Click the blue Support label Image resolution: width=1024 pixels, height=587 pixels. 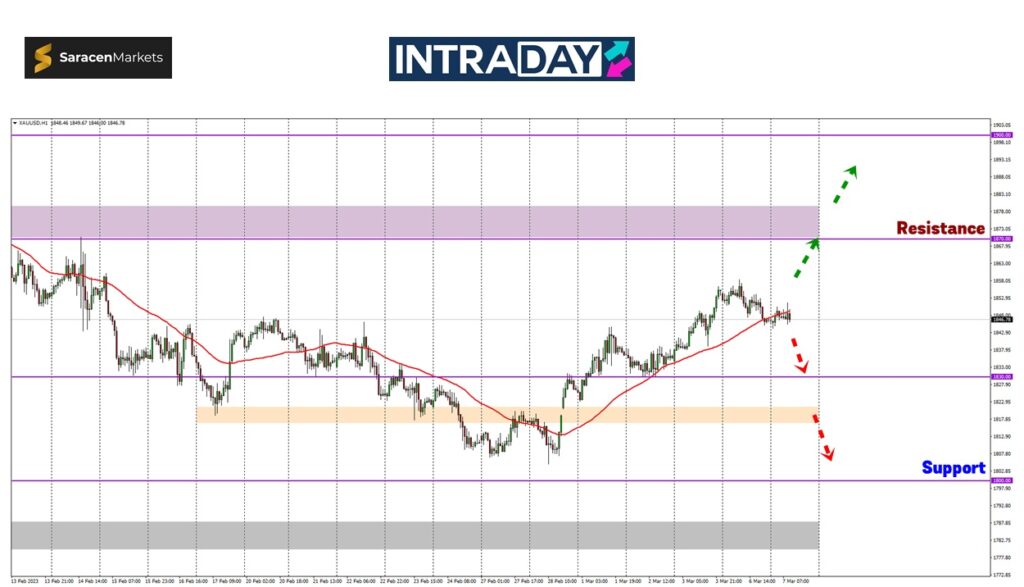952,467
